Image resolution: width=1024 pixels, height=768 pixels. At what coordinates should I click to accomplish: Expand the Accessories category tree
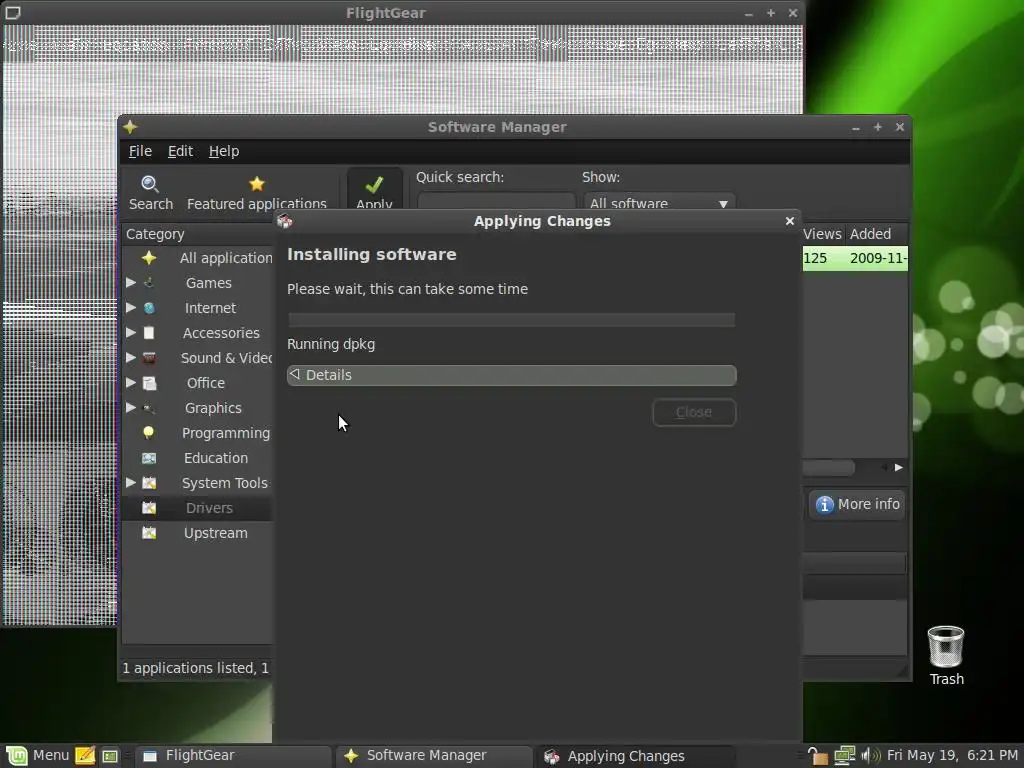pyautogui.click(x=131, y=332)
